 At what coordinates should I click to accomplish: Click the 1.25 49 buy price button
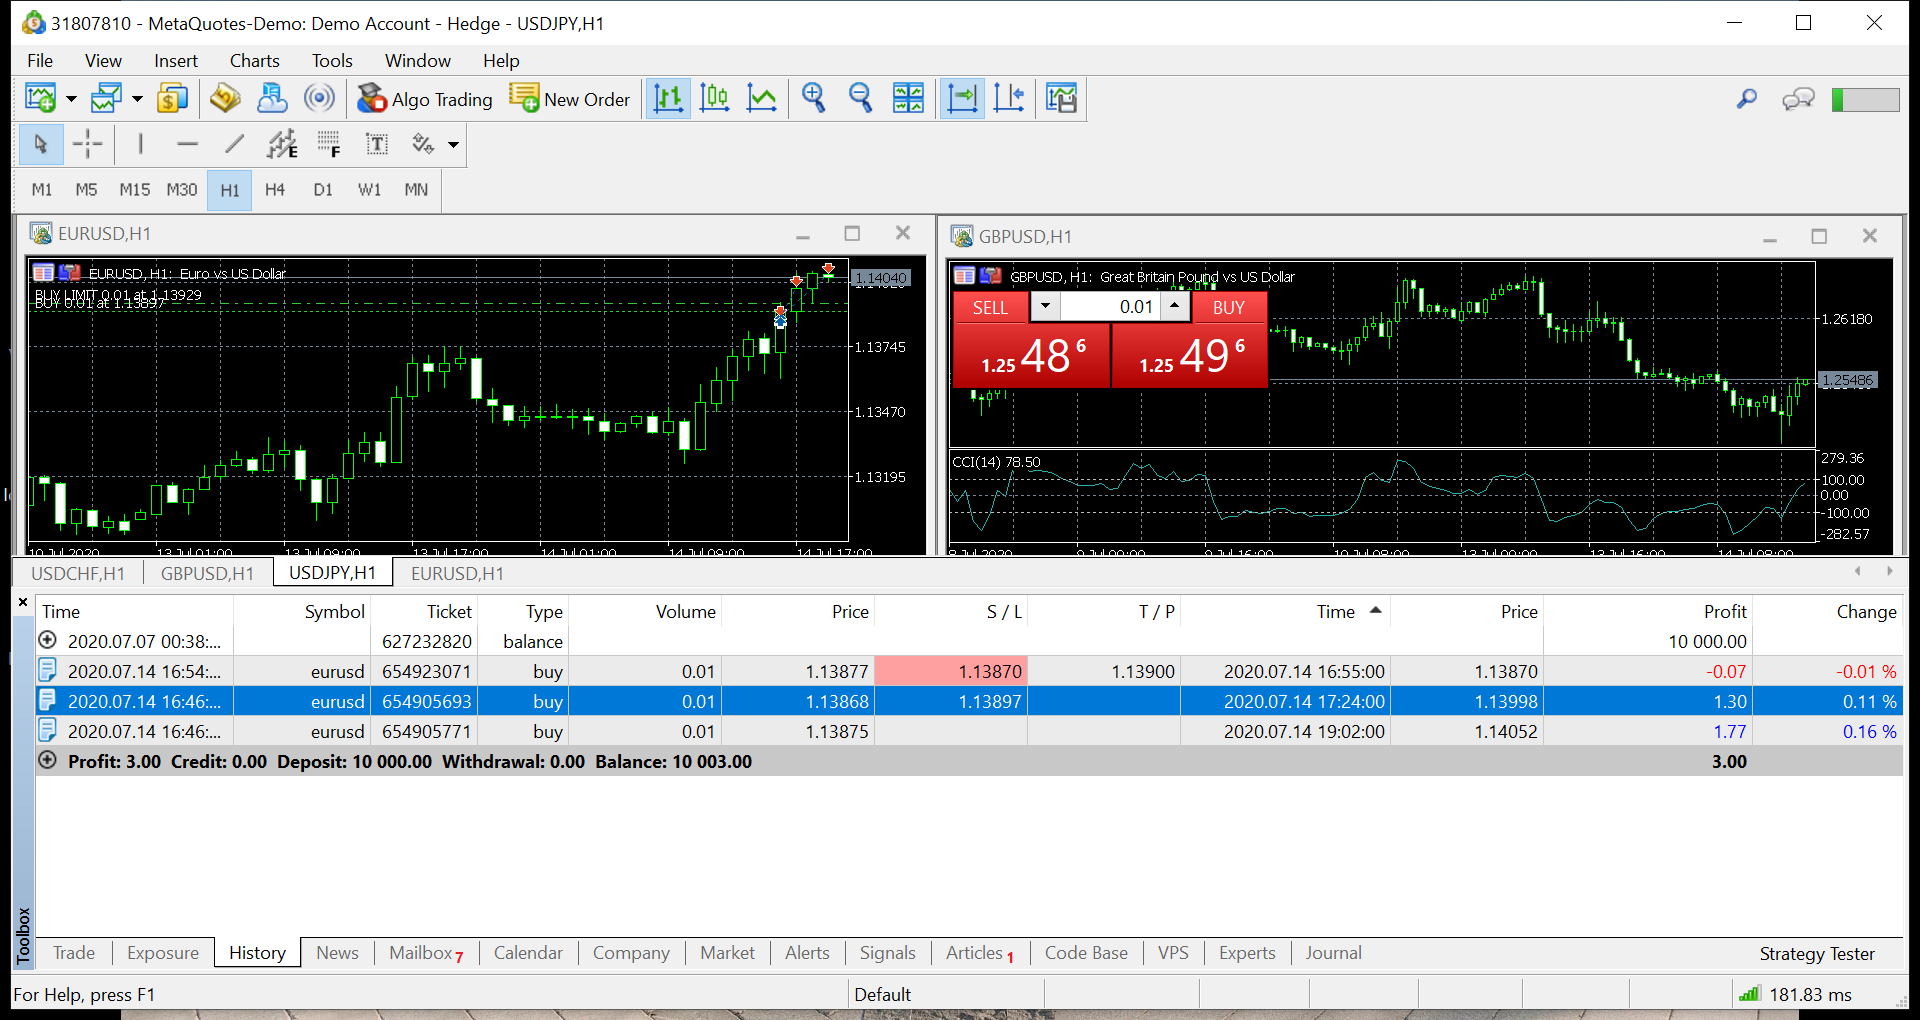coord(1190,355)
